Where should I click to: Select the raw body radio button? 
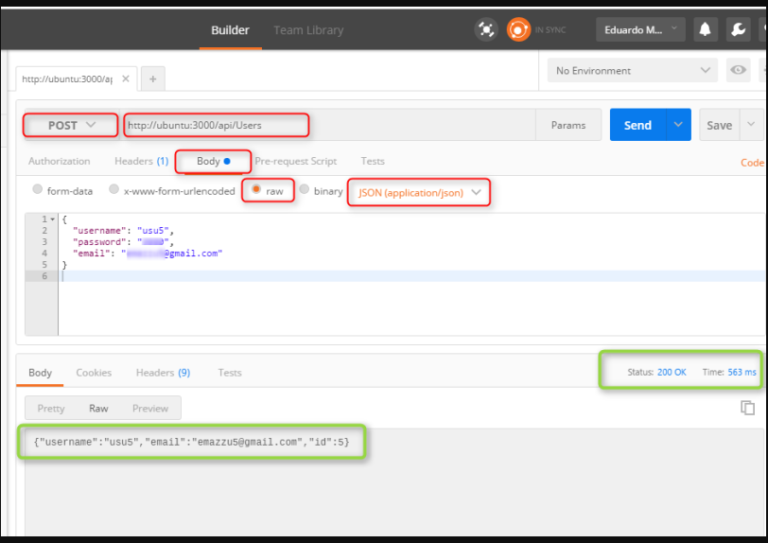point(256,189)
